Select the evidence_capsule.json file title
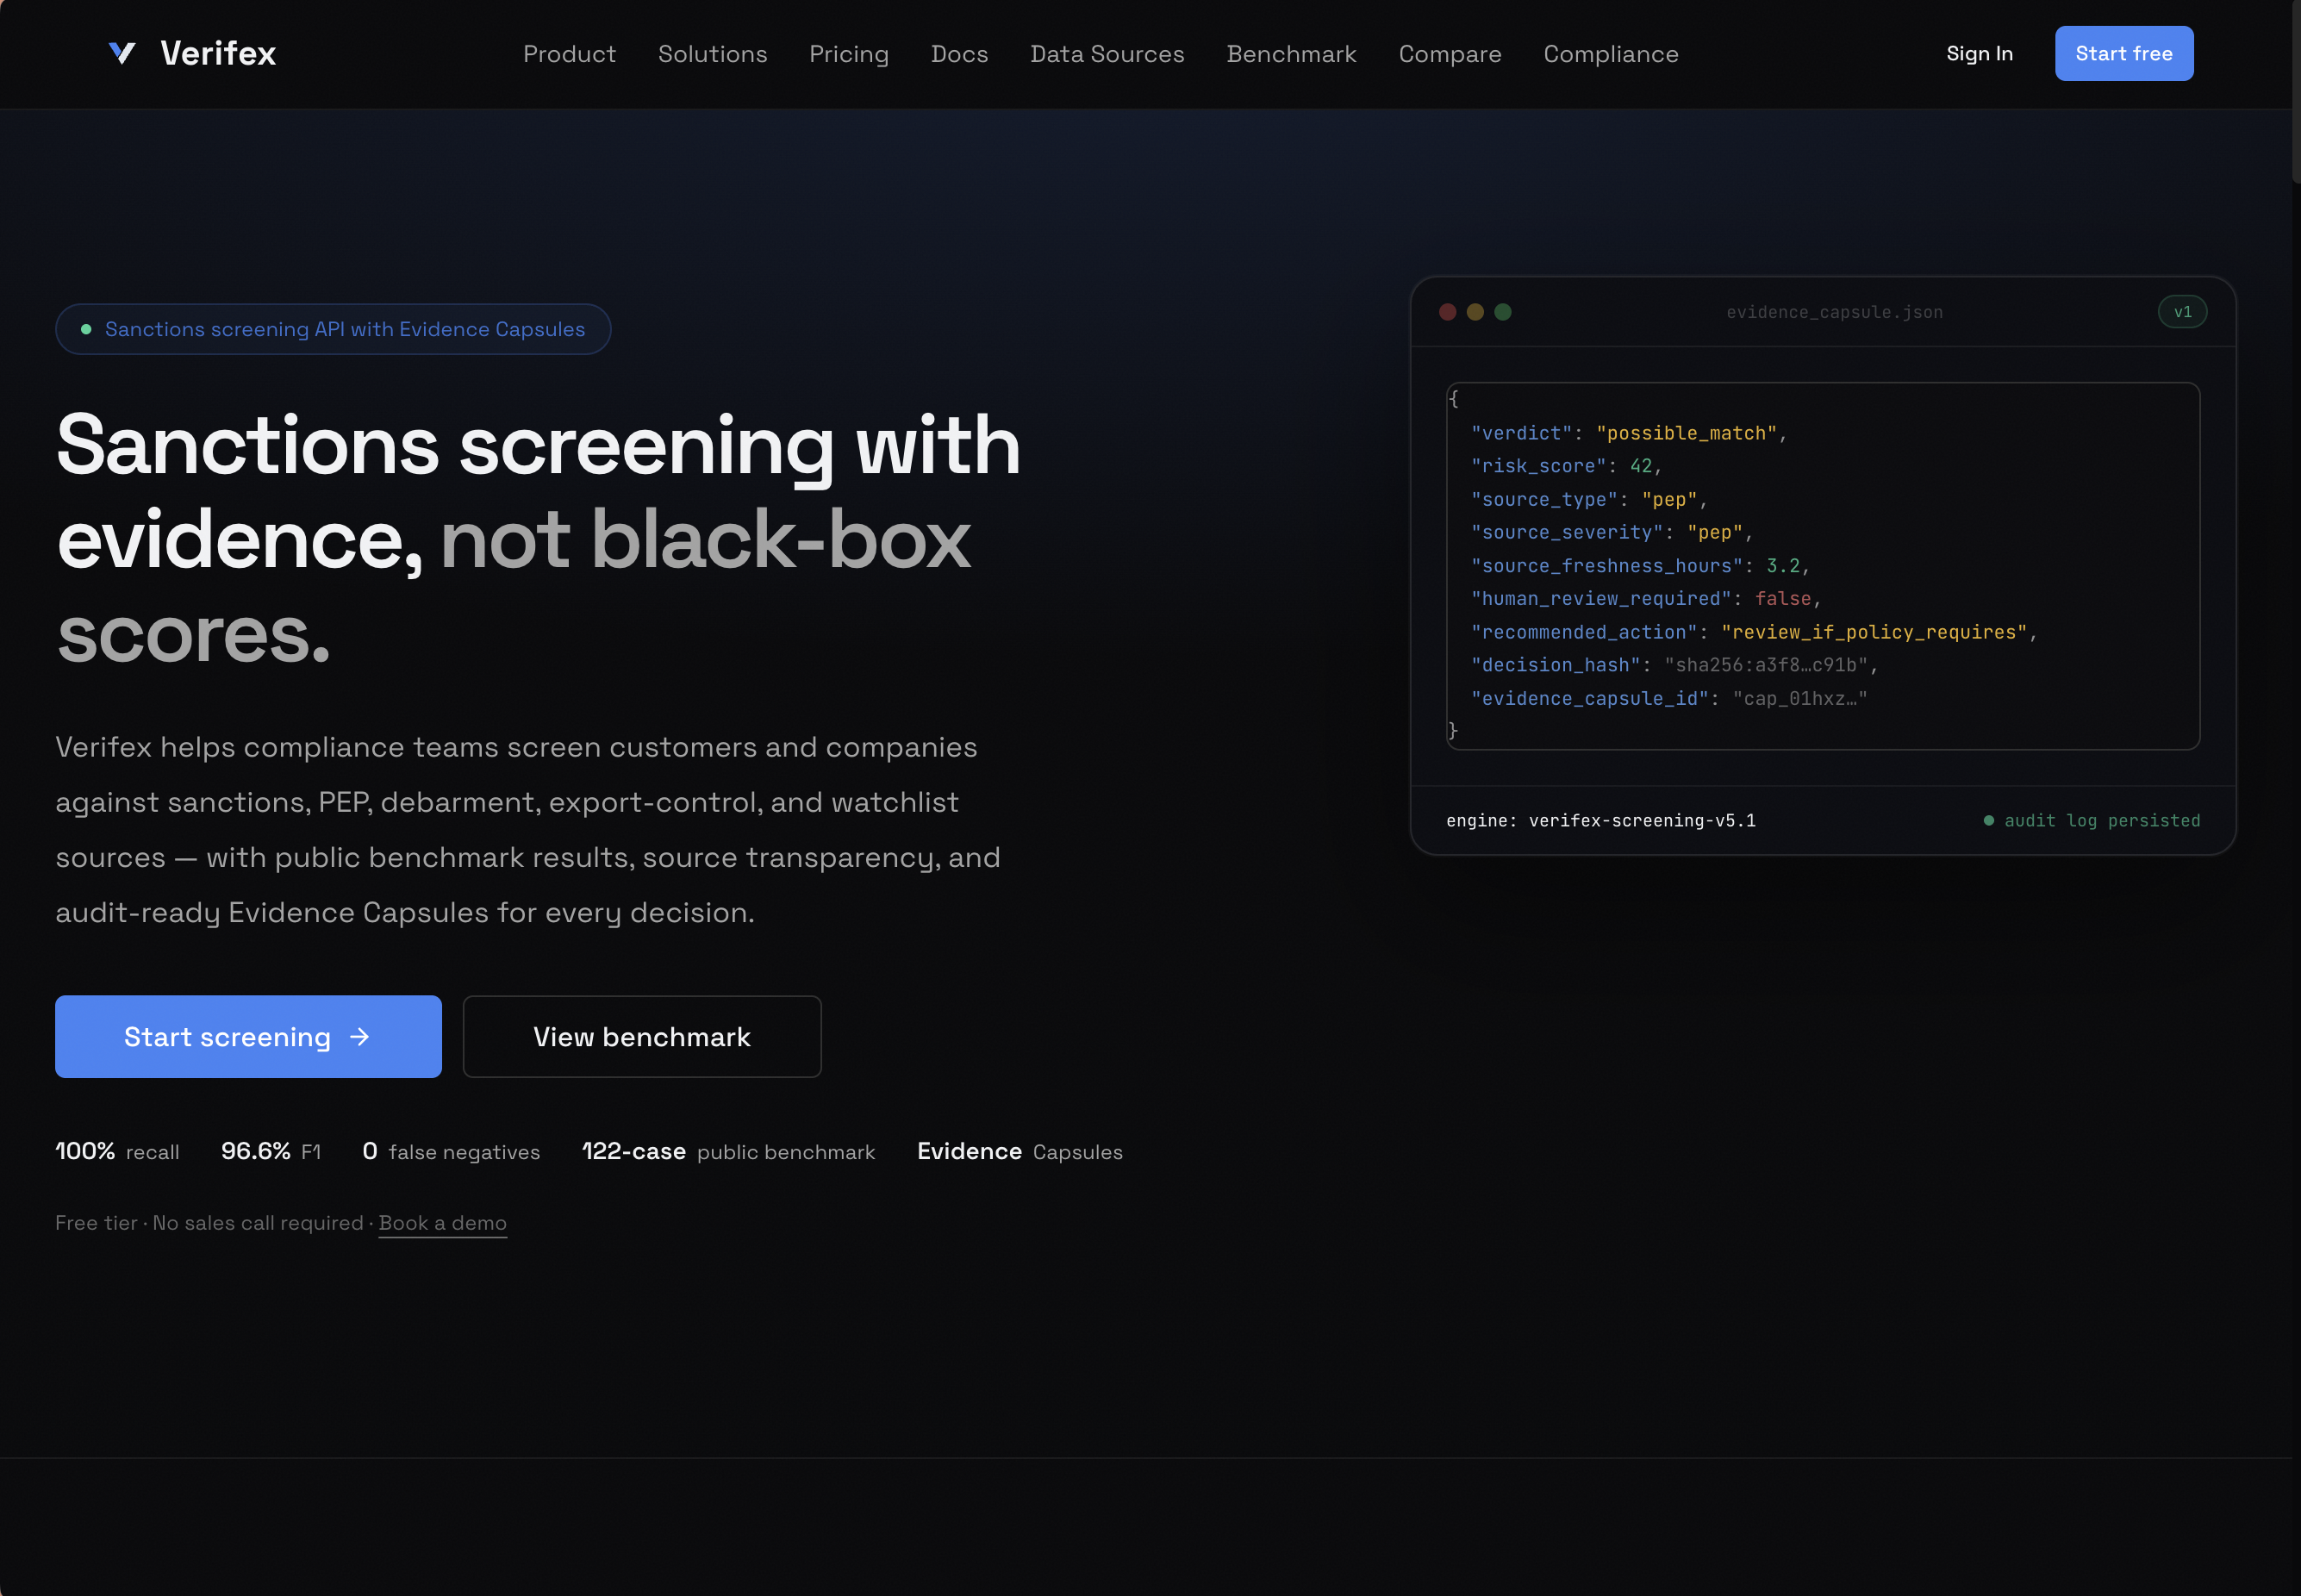Image resolution: width=2301 pixels, height=1596 pixels. tap(1834, 312)
